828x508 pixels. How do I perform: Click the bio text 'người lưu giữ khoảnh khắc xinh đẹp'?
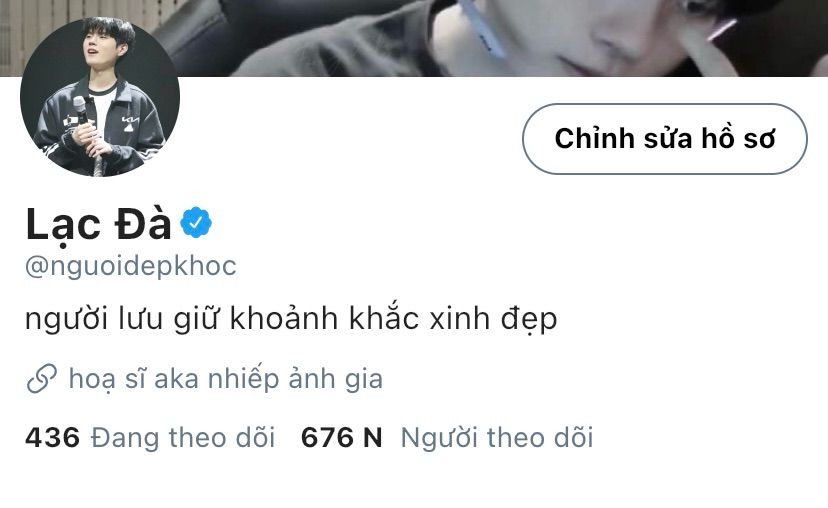click(291, 319)
